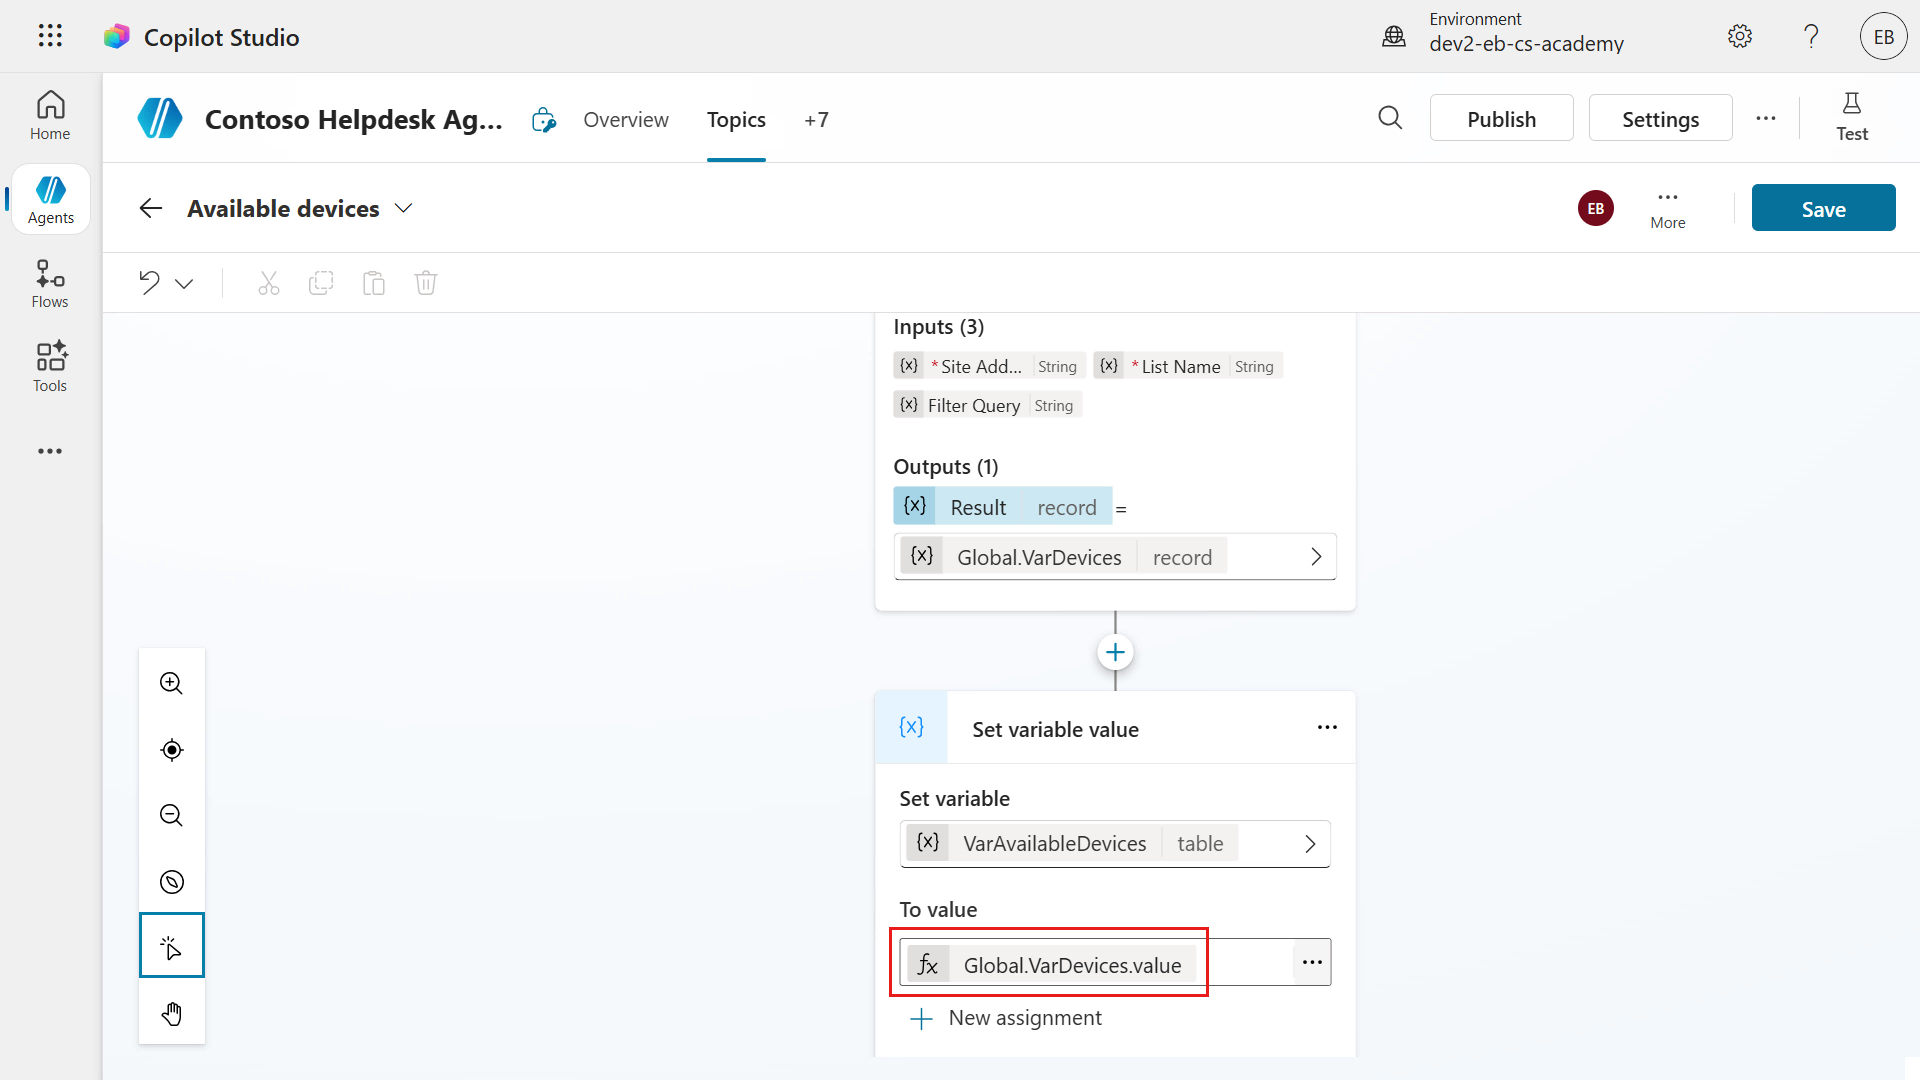Open the Flows sidebar section
The width and height of the screenshot is (1920, 1080).
pyautogui.click(x=50, y=284)
